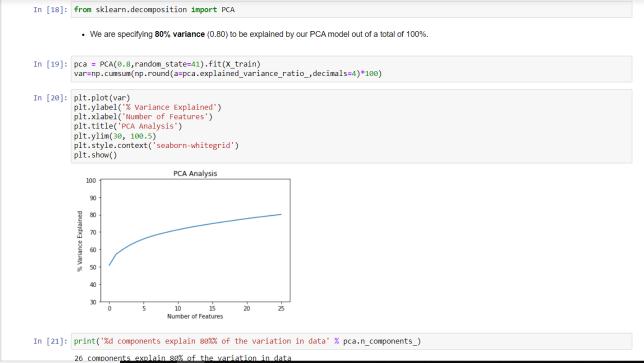This screenshot has height=363, width=644.
Task: Click the % Variance Explained axis label
Action: [x=80, y=241]
